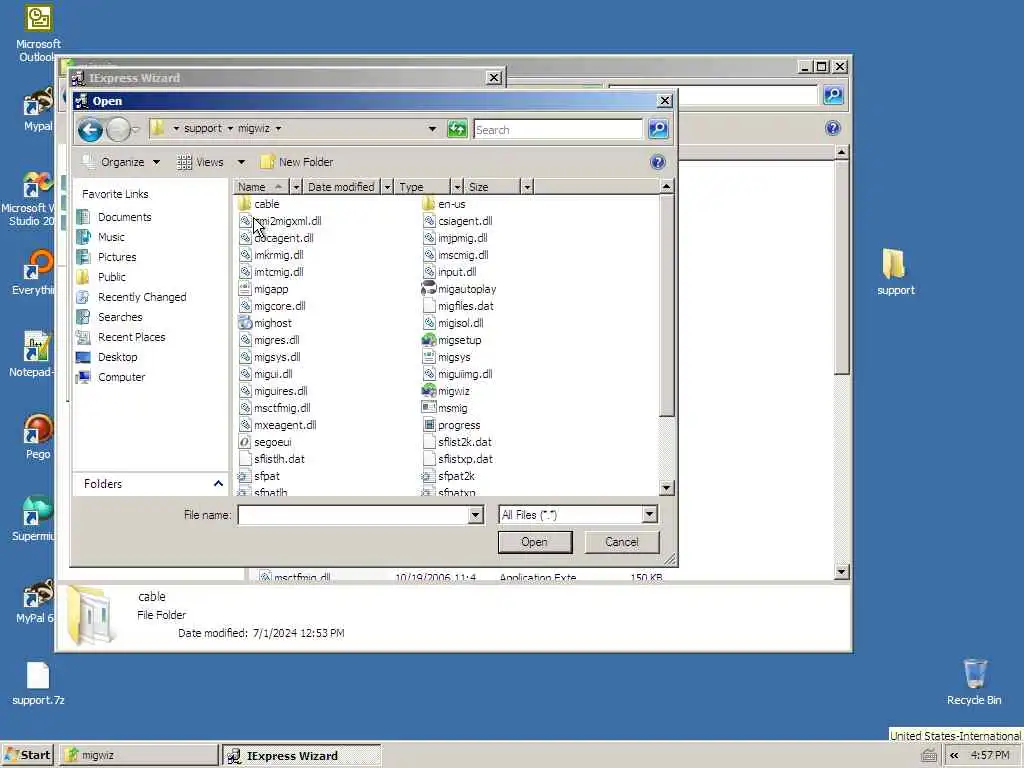The width and height of the screenshot is (1024, 768).
Task: Open the file type All Files dropdown
Action: pos(649,515)
